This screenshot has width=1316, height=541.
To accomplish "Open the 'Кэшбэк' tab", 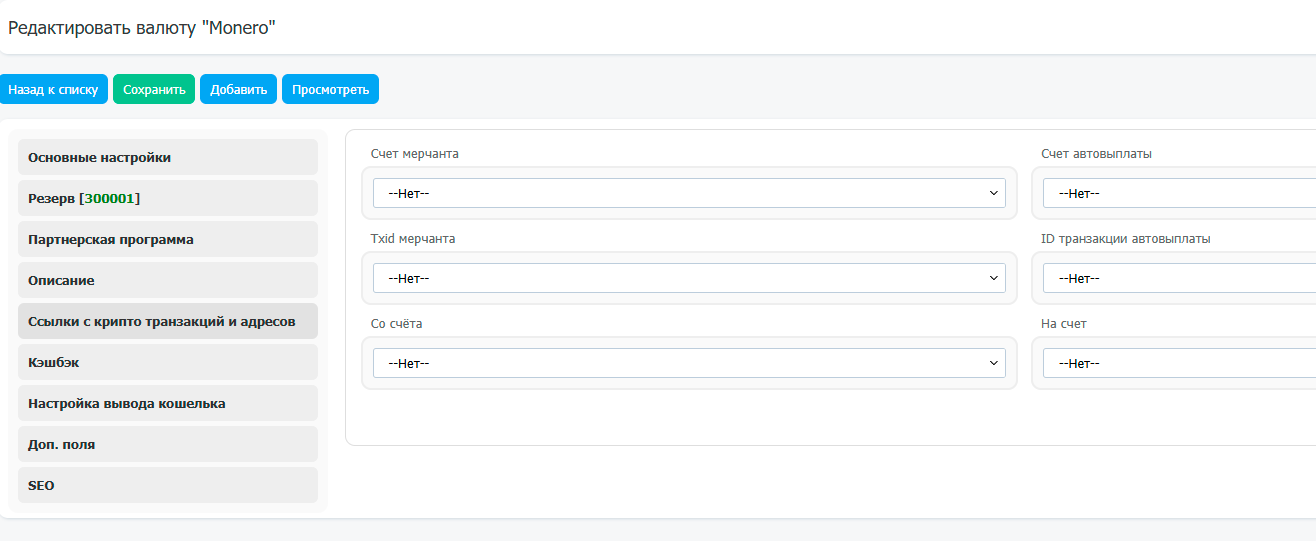I will tap(168, 362).
